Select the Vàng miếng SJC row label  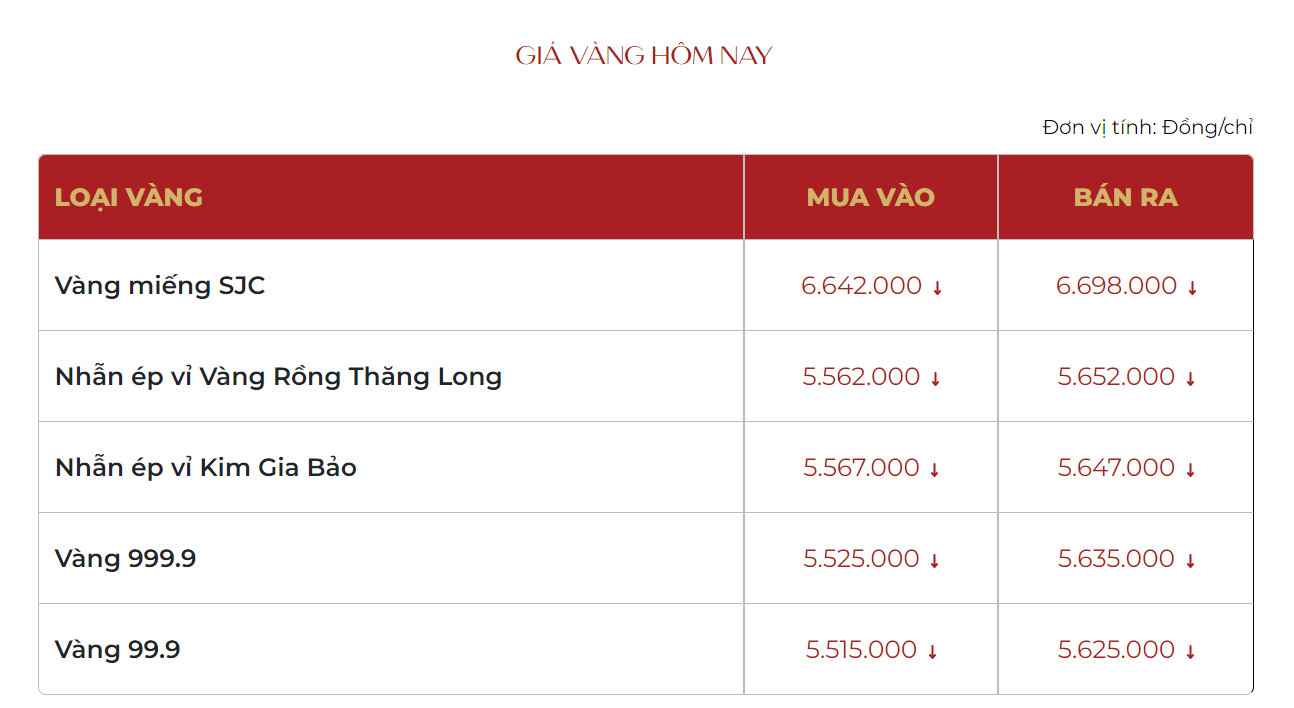tap(160, 286)
